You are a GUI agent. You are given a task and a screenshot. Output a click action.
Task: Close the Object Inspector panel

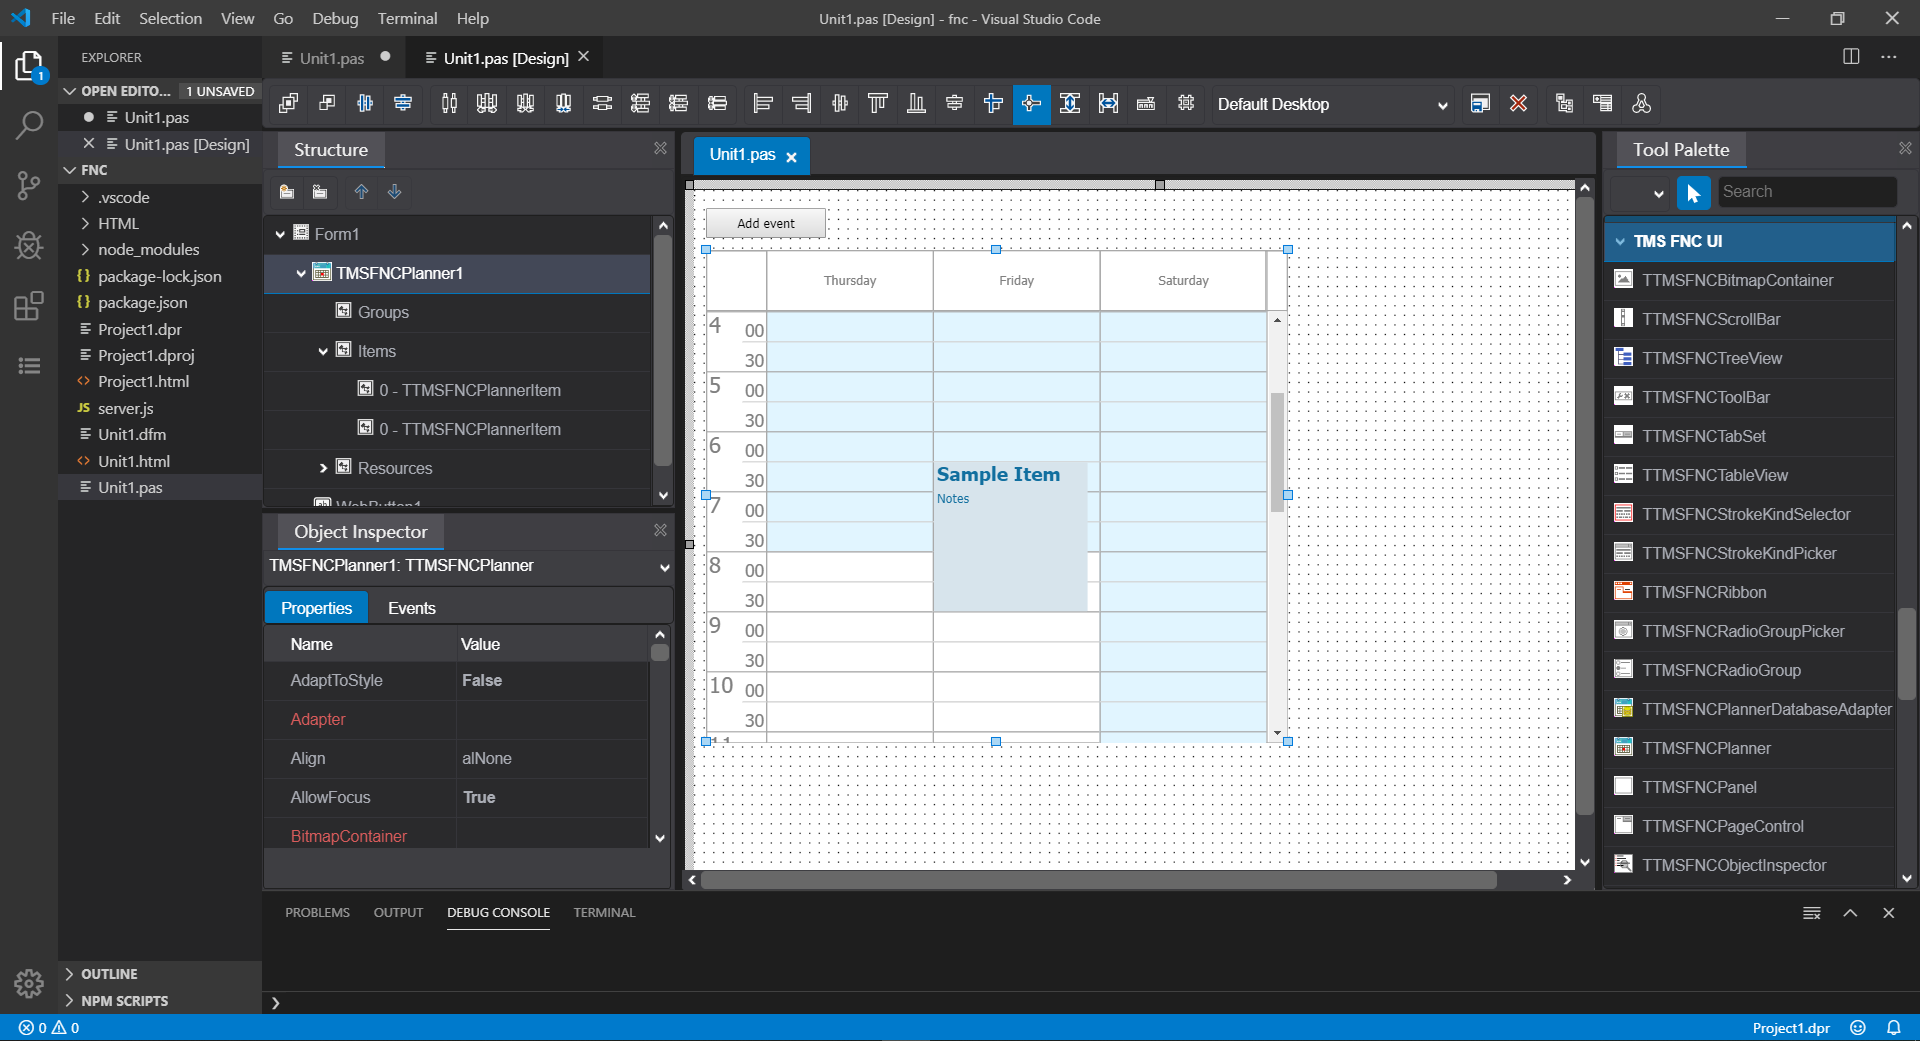click(660, 530)
